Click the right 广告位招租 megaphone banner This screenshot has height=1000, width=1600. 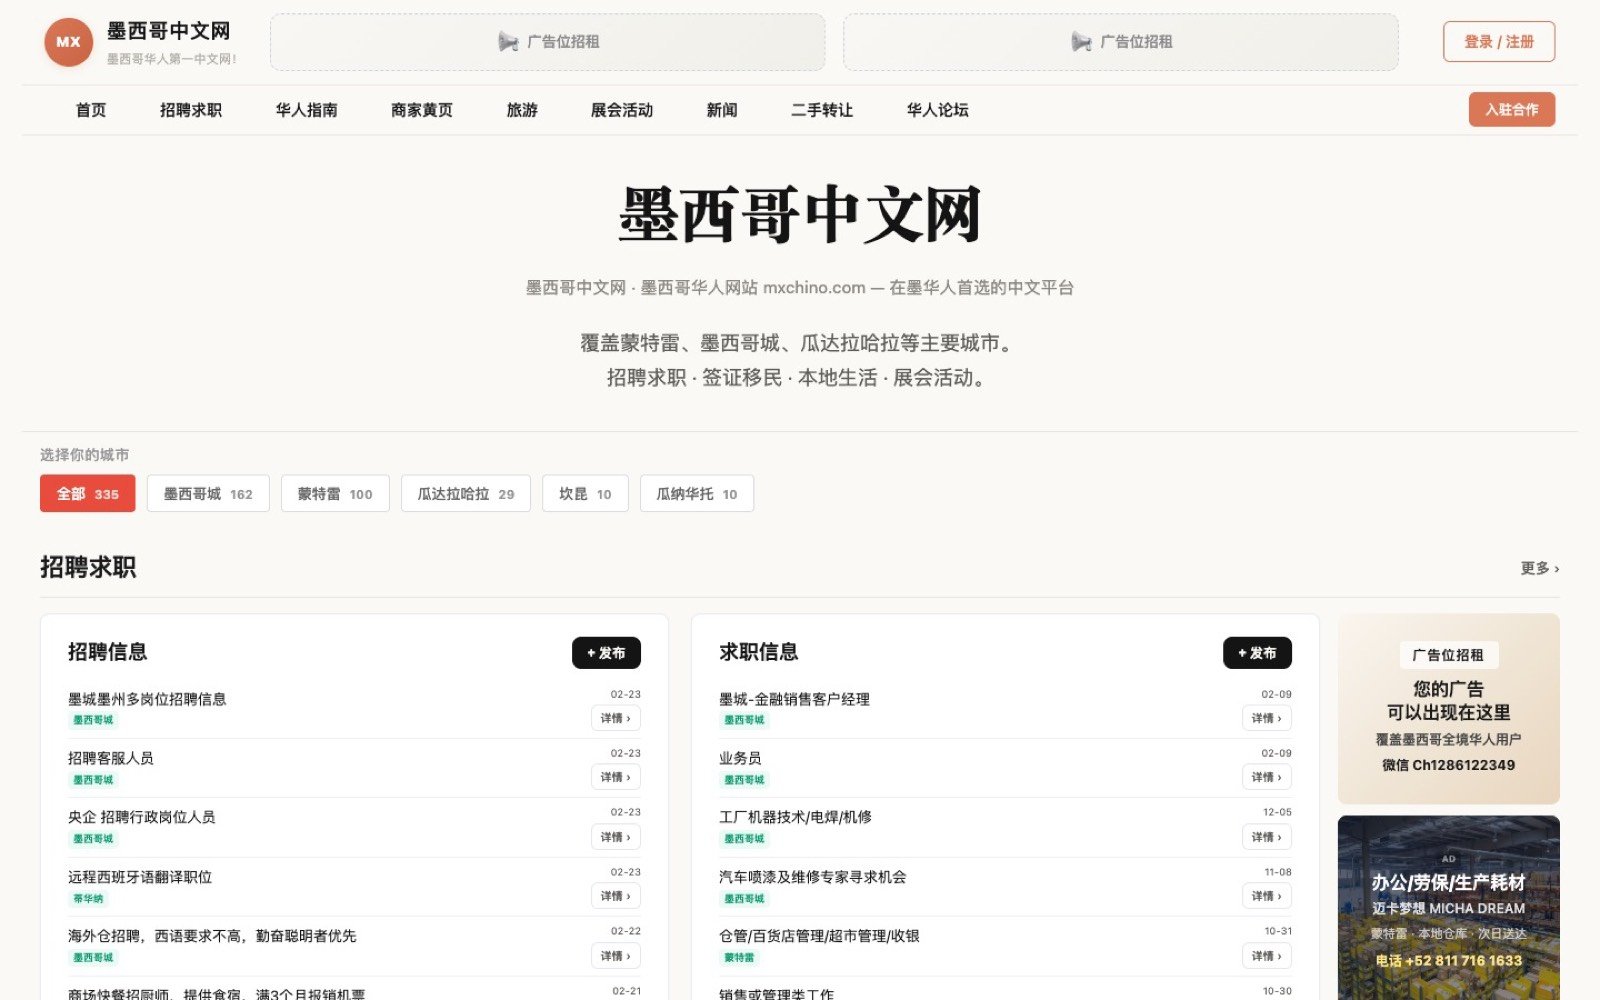coord(1120,41)
